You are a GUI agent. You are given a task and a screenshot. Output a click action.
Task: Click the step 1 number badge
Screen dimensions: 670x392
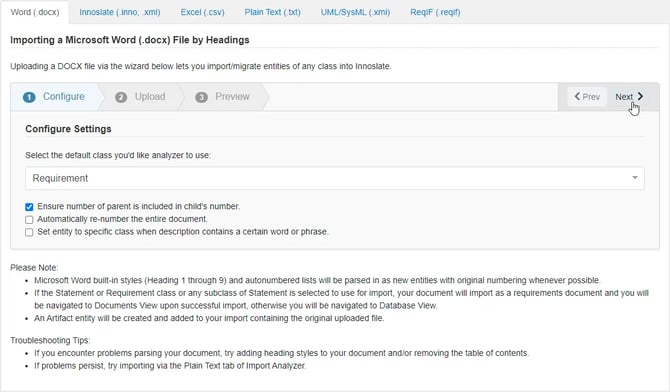tap(29, 97)
